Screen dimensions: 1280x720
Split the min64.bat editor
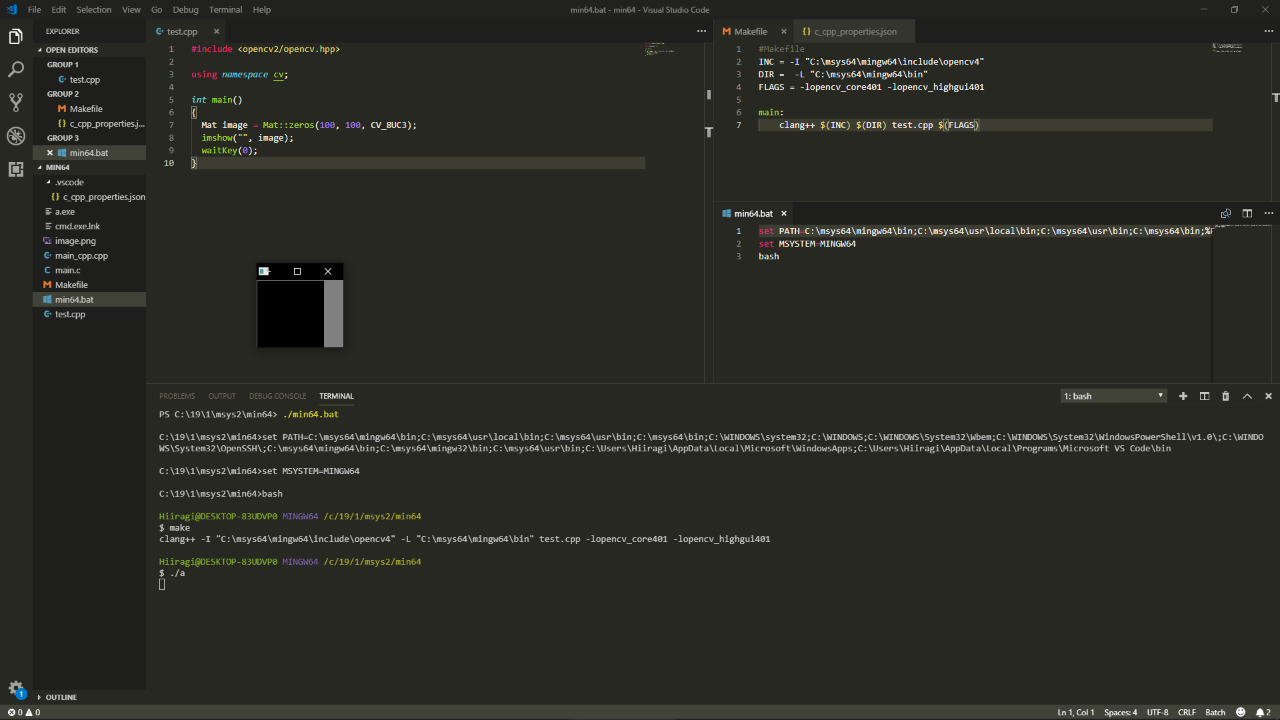[1247, 213]
